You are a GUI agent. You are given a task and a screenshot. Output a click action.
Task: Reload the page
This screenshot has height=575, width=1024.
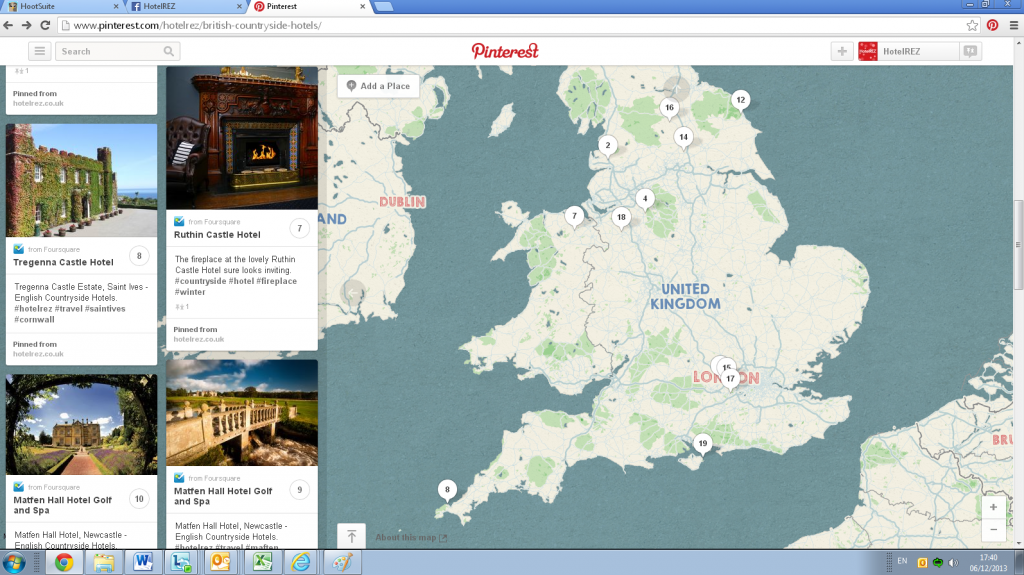pyautogui.click(x=45, y=25)
